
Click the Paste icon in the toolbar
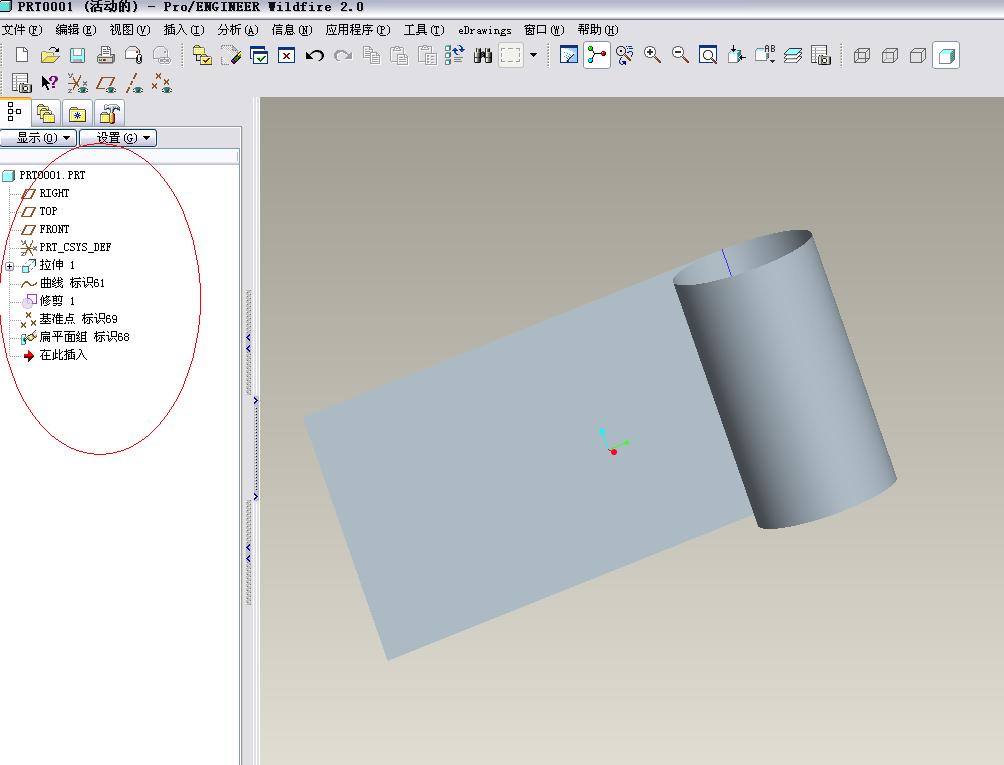399,55
